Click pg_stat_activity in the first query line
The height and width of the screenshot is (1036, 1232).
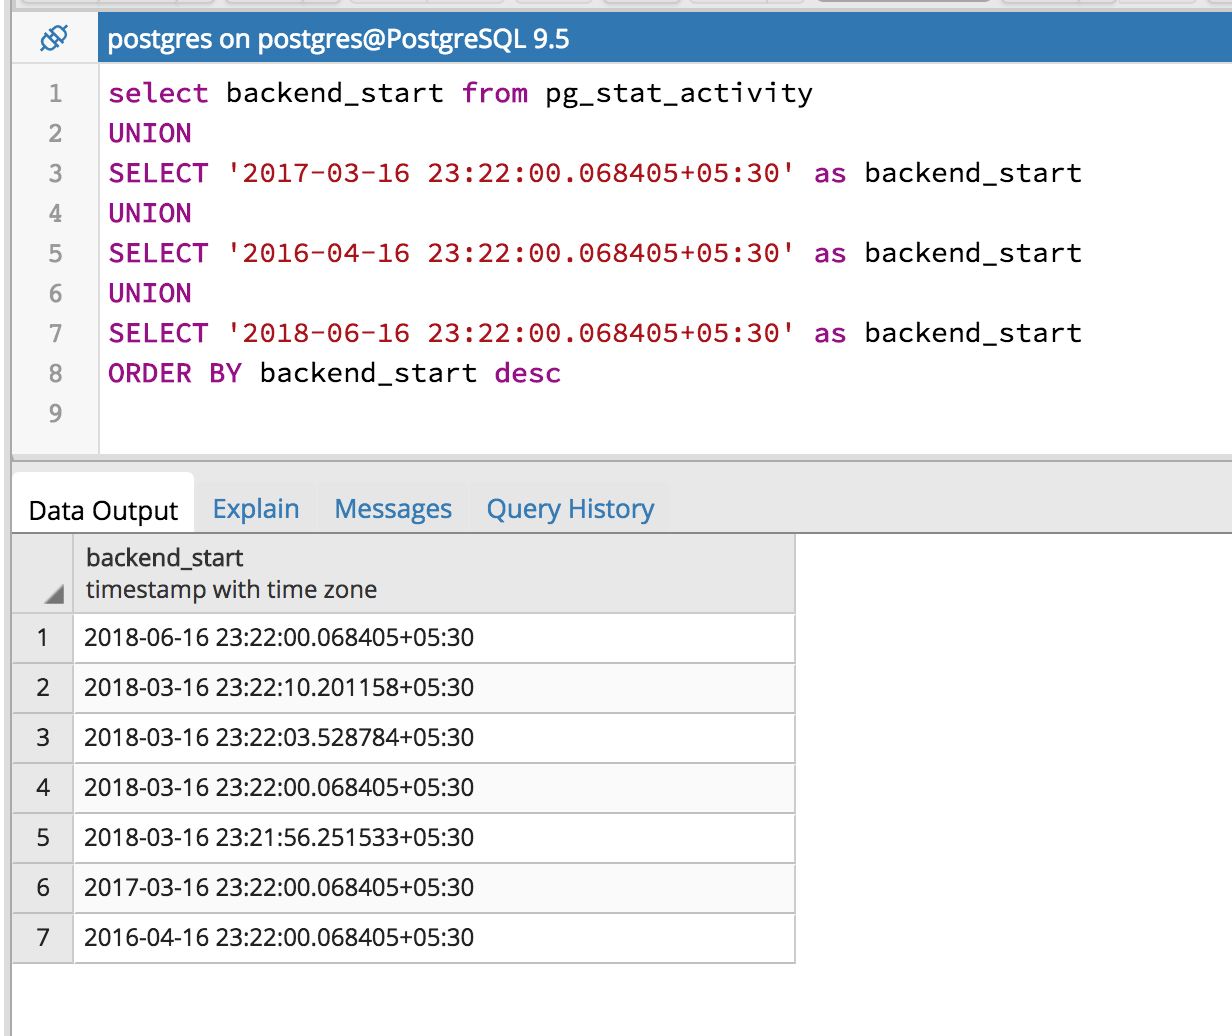[678, 93]
